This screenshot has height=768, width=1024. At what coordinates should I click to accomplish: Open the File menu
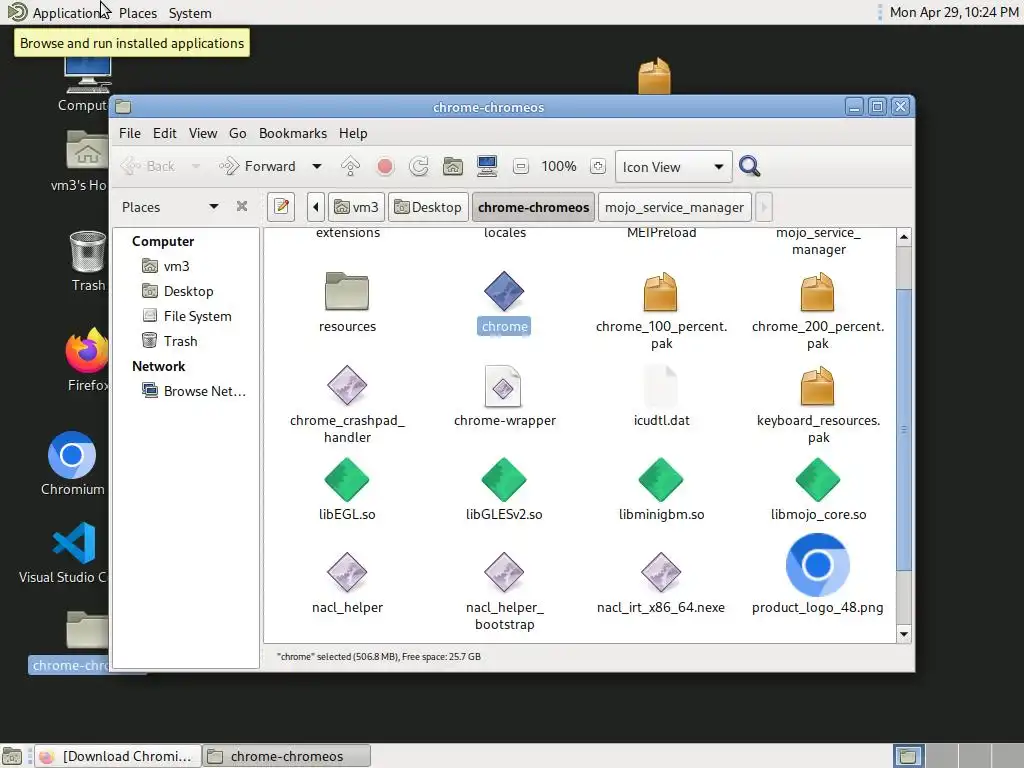[x=129, y=133]
